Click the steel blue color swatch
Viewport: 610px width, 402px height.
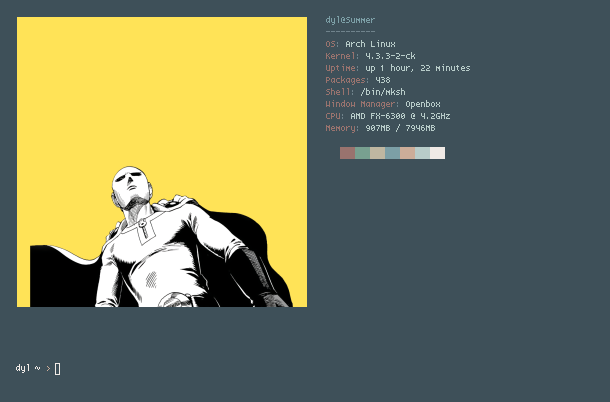[393, 153]
